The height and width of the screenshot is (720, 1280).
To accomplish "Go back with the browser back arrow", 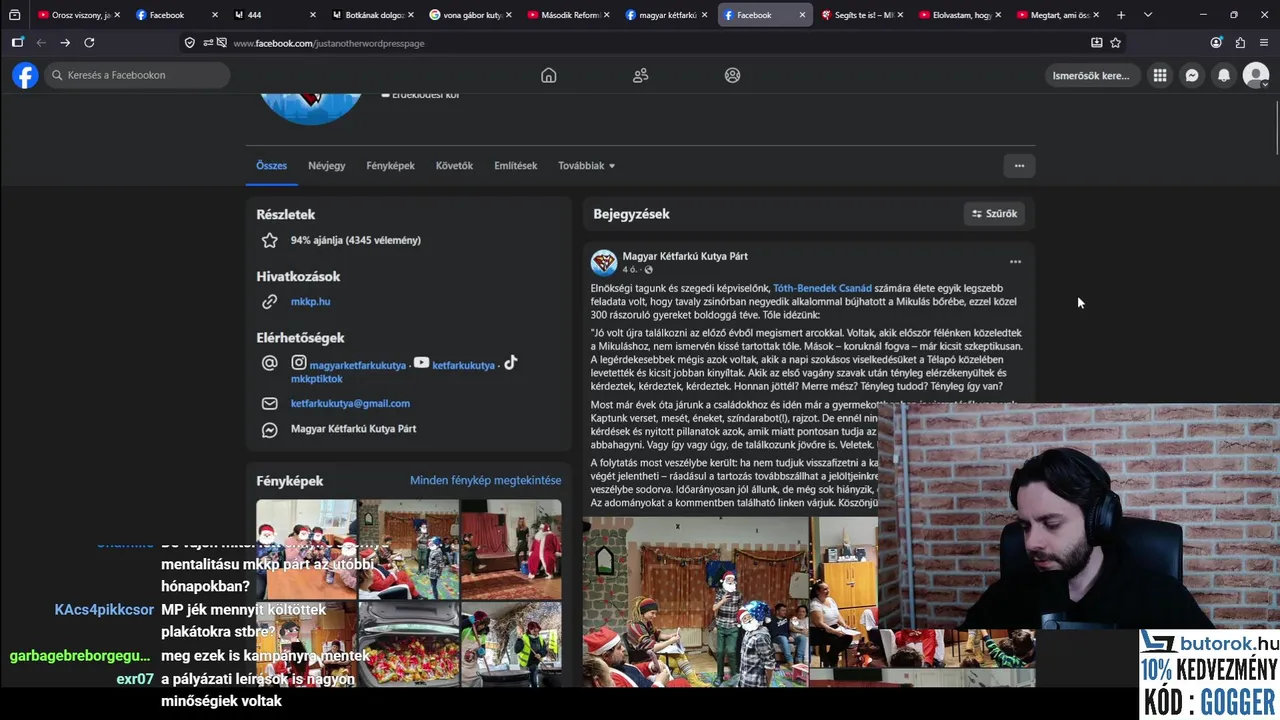I will point(41,43).
